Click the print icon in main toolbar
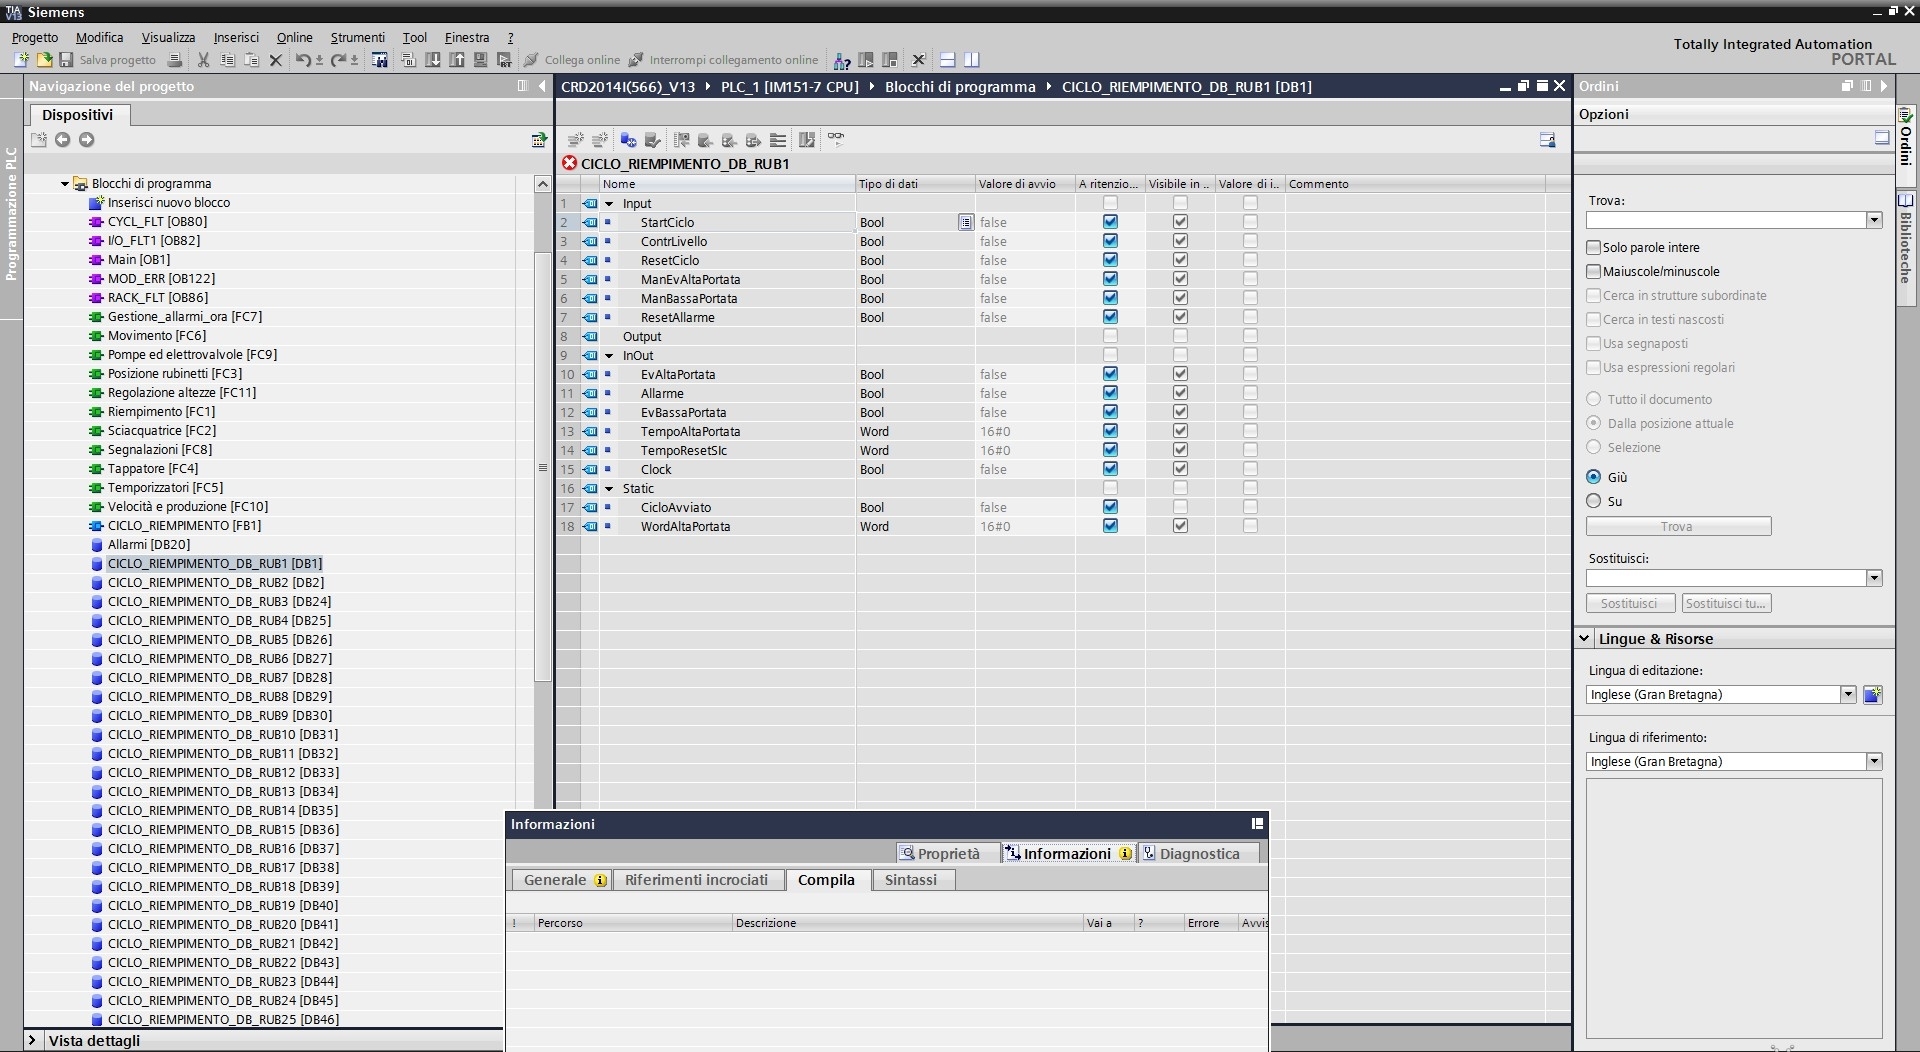Viewport: 1920px width, 1052px height. (175, 60)
